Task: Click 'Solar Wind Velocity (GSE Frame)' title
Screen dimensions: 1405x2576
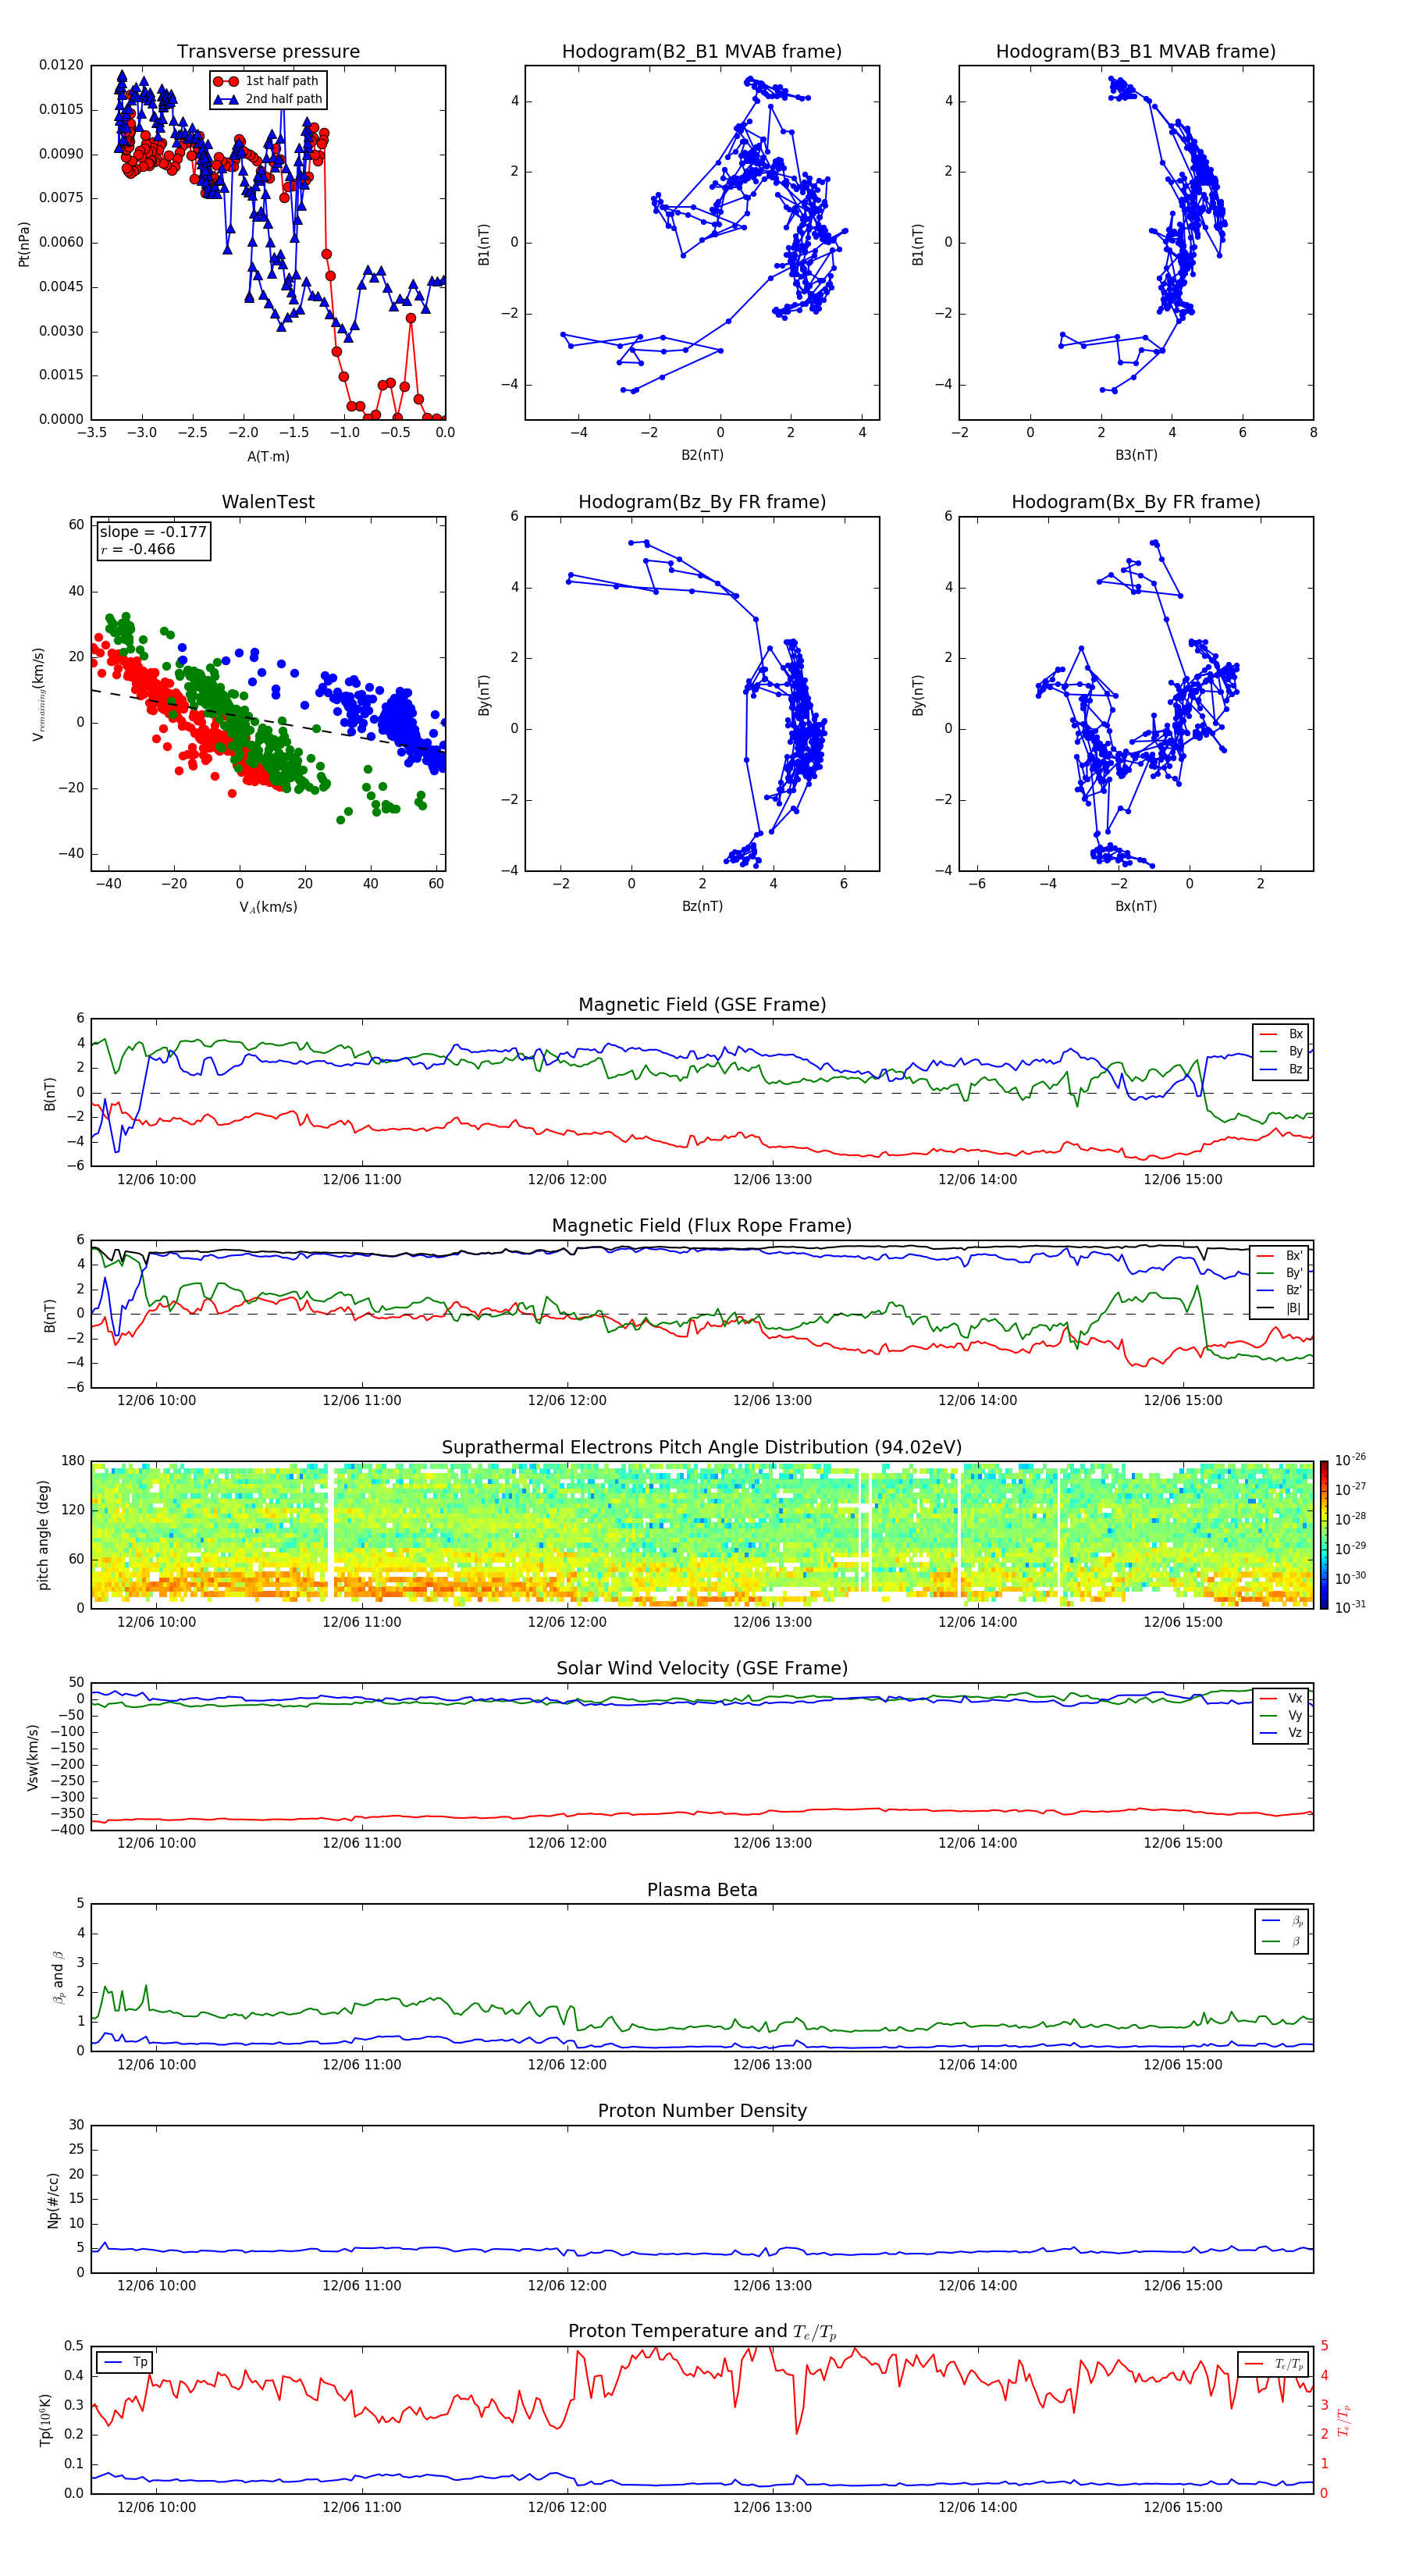Action: [702, 1668]
